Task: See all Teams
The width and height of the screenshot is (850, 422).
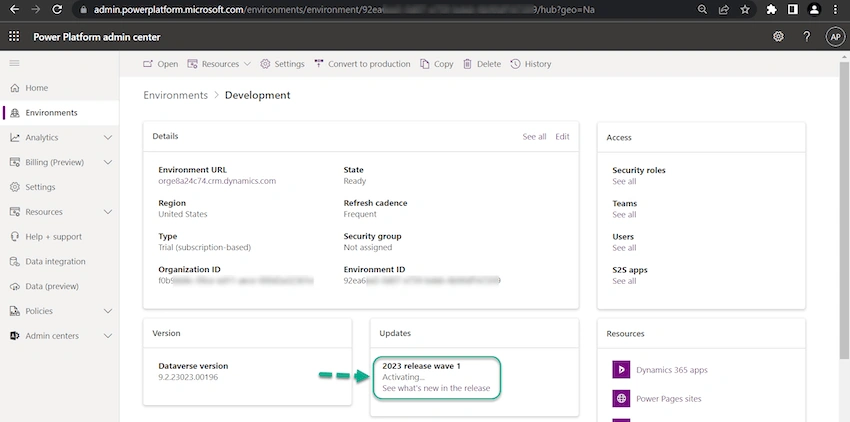Action: 624,215
